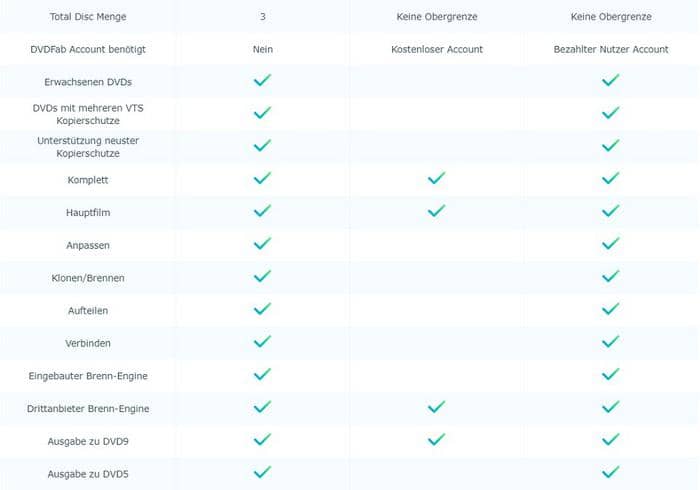
Task: Click Drittanbieter Brenn-Engine checkmark in middle column
Action: point(437,407)
